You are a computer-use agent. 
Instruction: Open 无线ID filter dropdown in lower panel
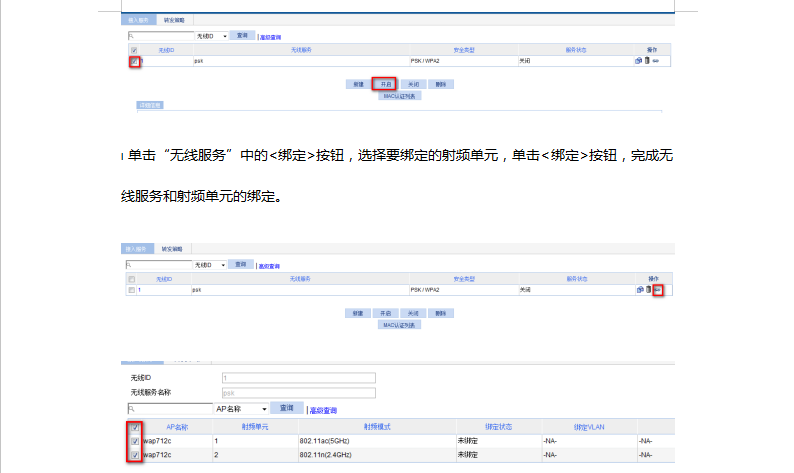point(210,265)
